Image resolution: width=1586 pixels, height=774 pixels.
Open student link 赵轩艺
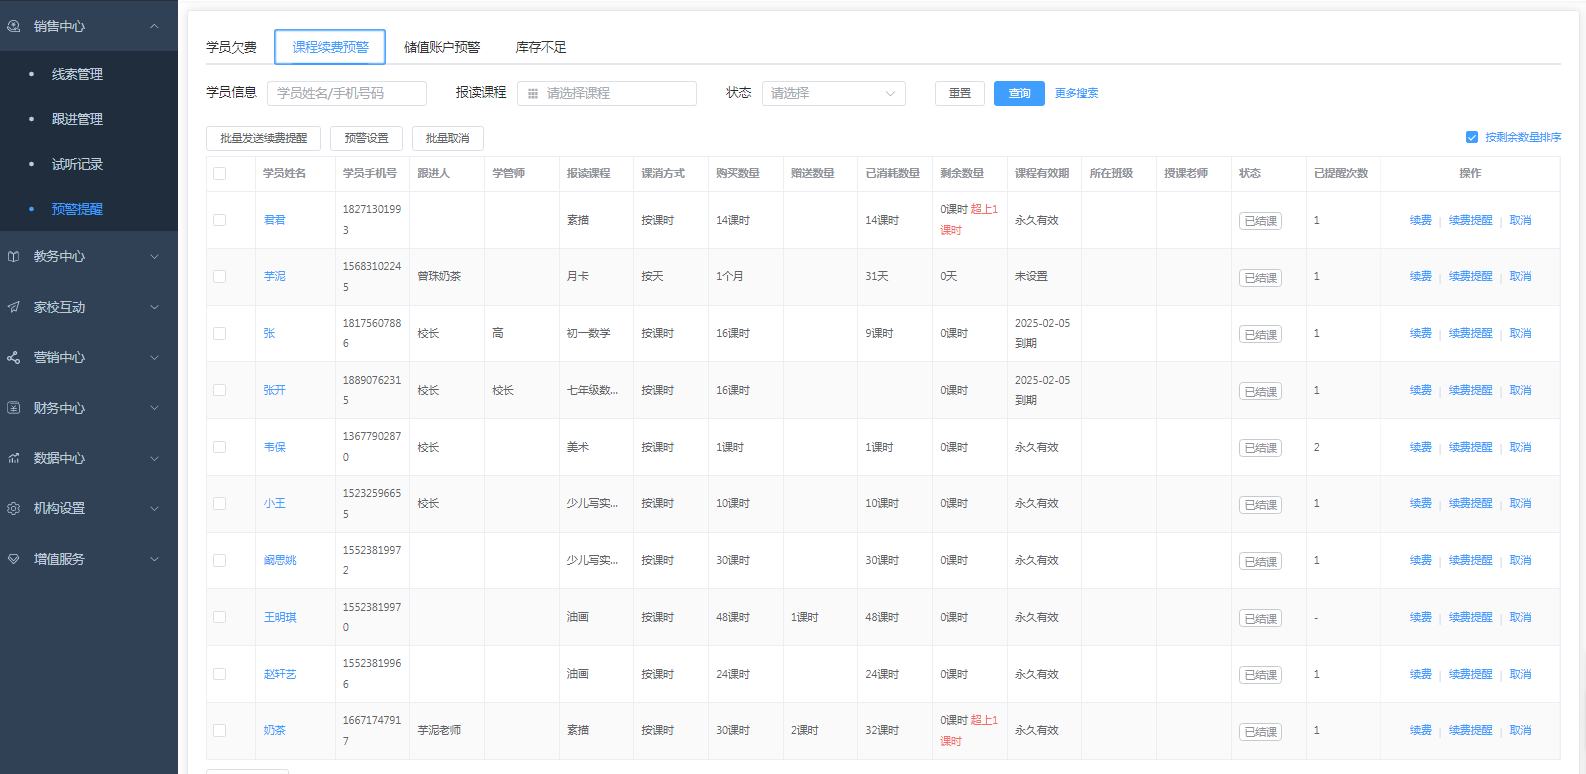tap(280, 674)
